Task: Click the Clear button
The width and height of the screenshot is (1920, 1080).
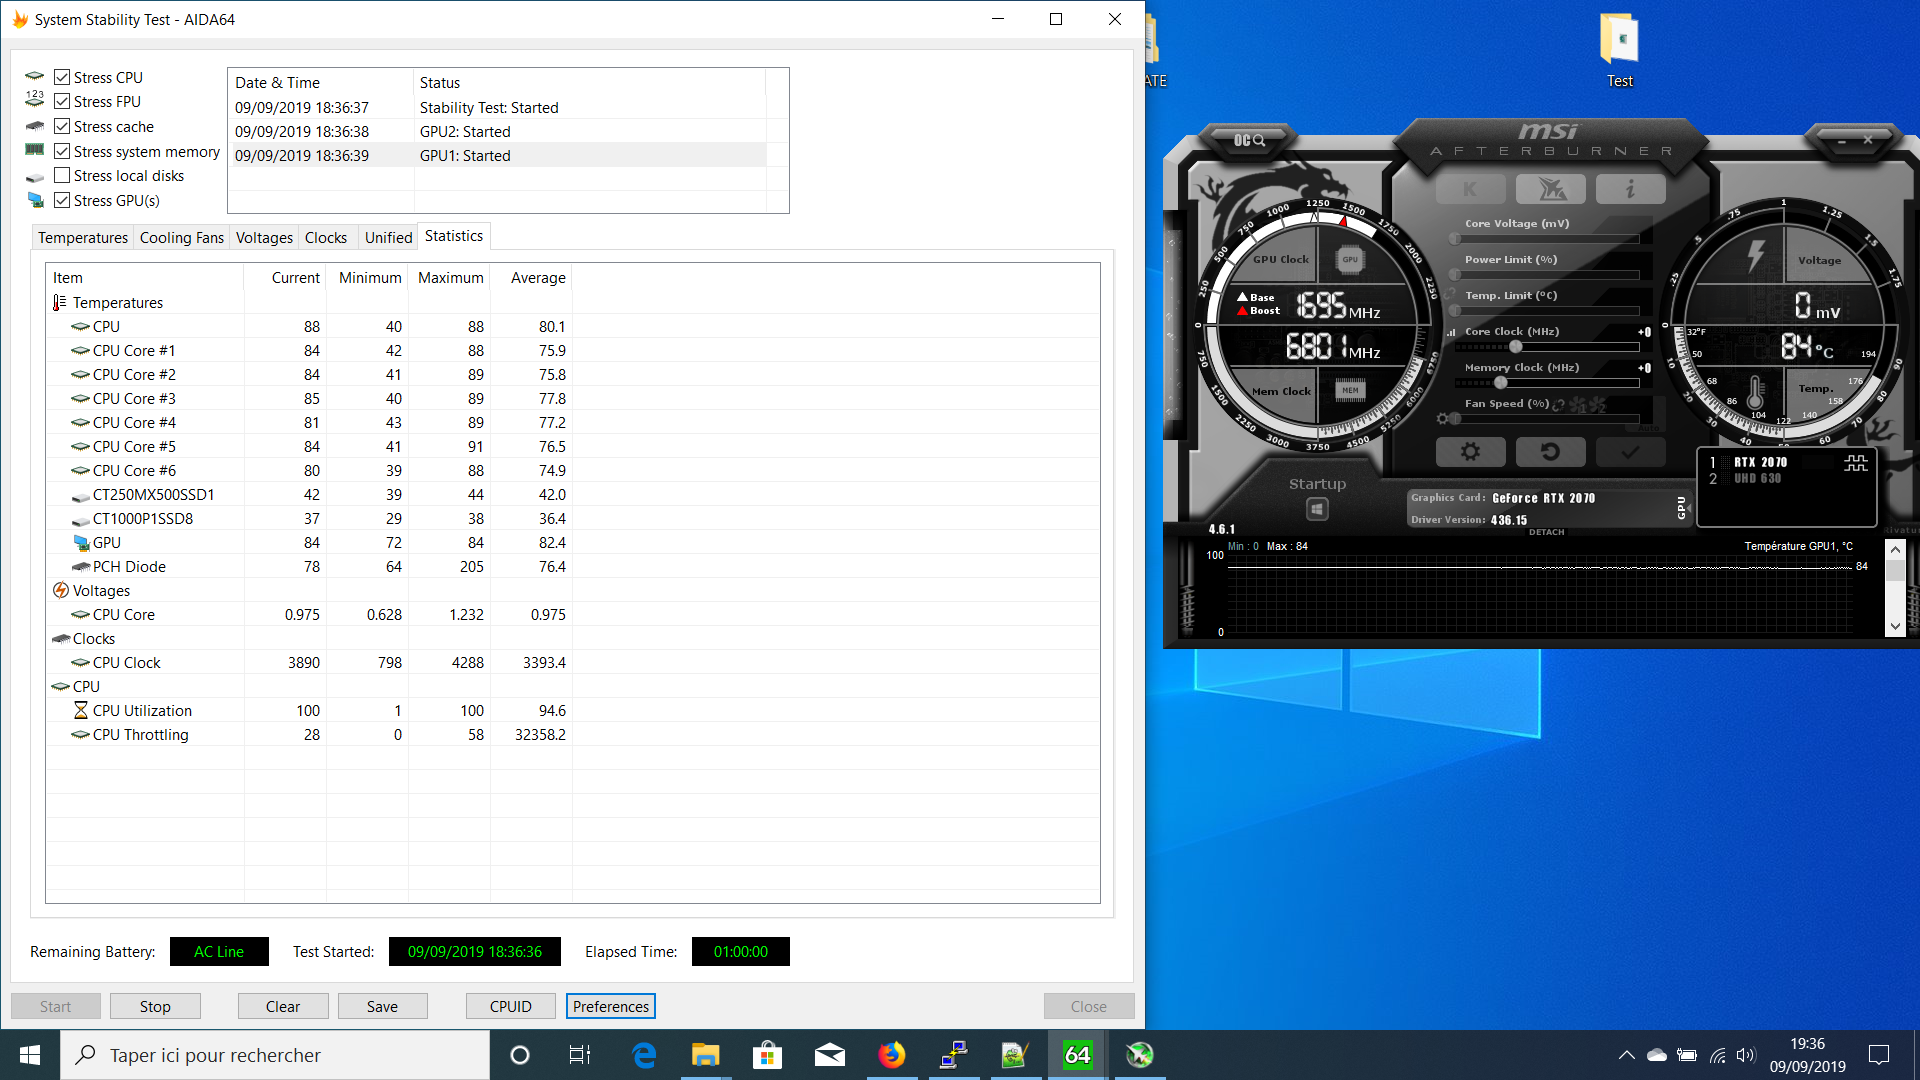Action: tap(283, 1006)
